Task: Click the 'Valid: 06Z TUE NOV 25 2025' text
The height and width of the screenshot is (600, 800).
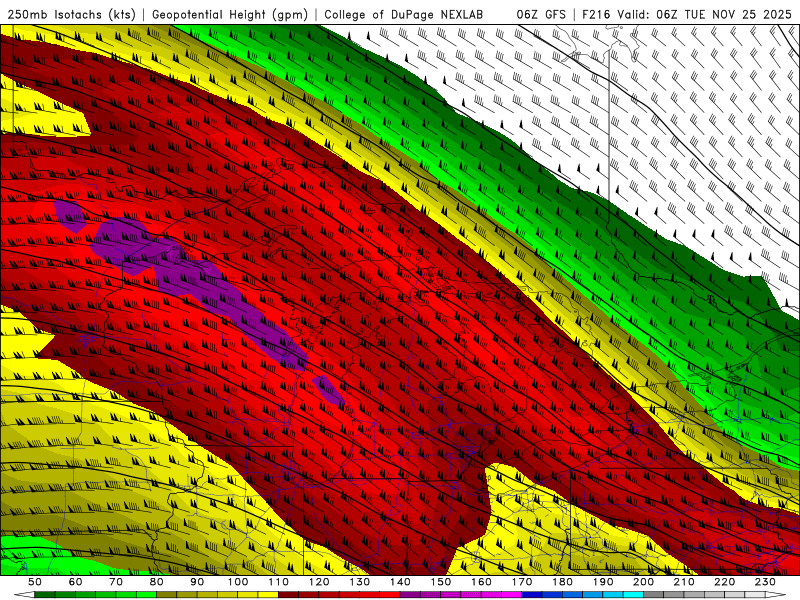Action: pos(704,14)
